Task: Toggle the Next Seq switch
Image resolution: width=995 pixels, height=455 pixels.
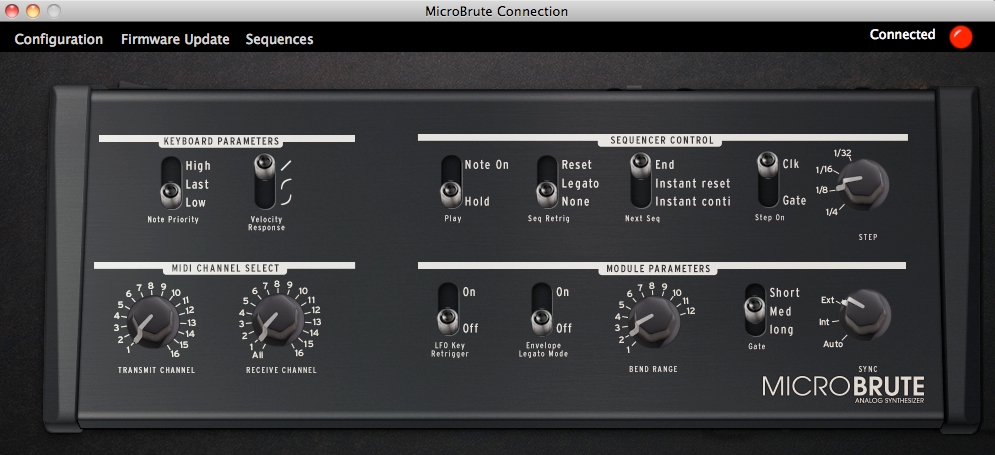Action: tap(641, 181)
